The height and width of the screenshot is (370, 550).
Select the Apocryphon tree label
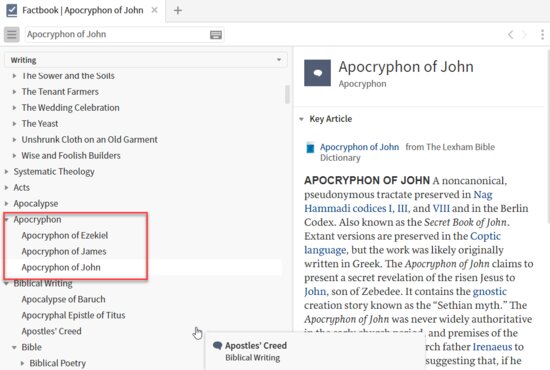tap(38, 220)
